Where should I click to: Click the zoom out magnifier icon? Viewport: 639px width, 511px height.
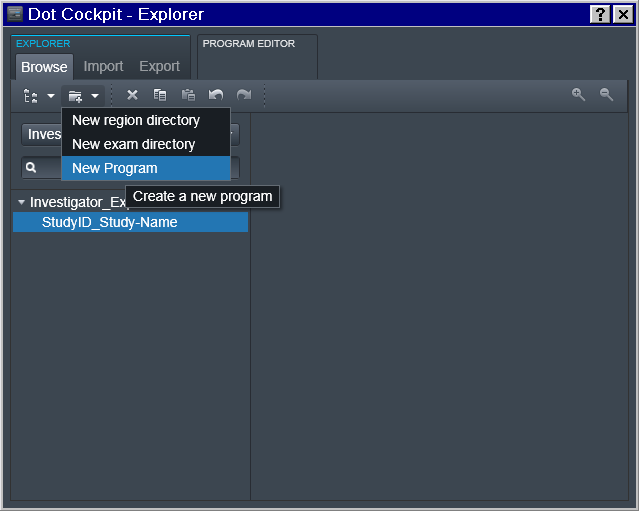(606, 94)
